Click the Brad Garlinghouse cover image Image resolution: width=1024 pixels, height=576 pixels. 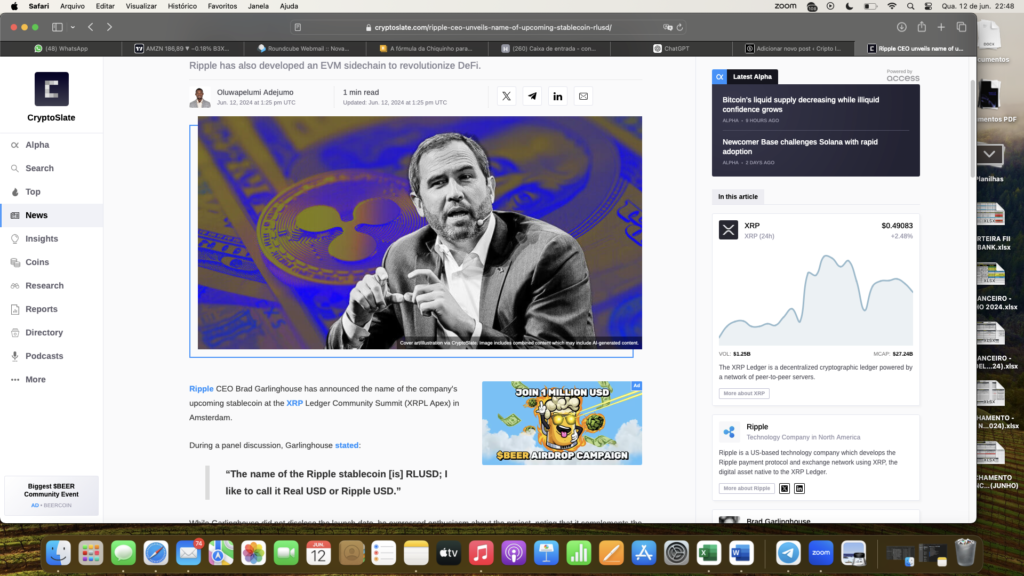[x=420, y=233]
